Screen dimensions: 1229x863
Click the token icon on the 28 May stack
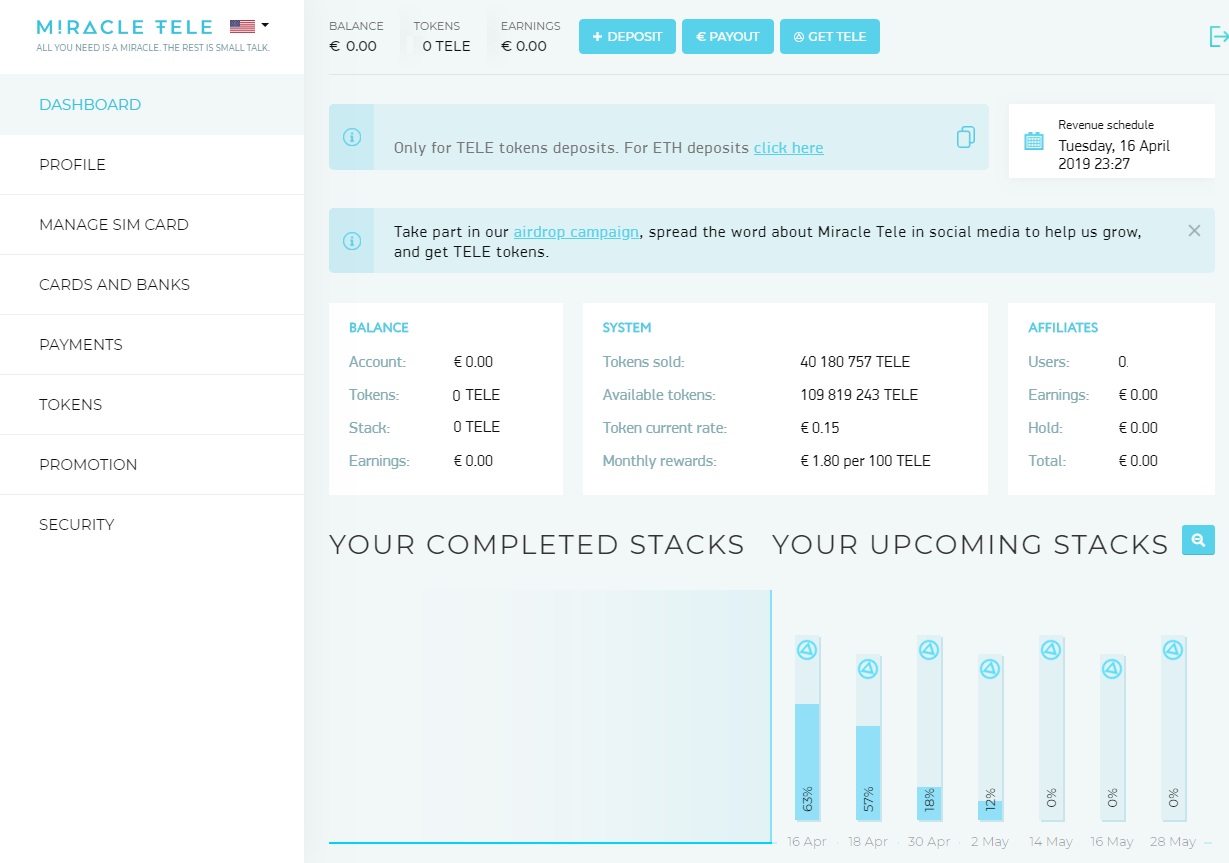coord(1173,650)
